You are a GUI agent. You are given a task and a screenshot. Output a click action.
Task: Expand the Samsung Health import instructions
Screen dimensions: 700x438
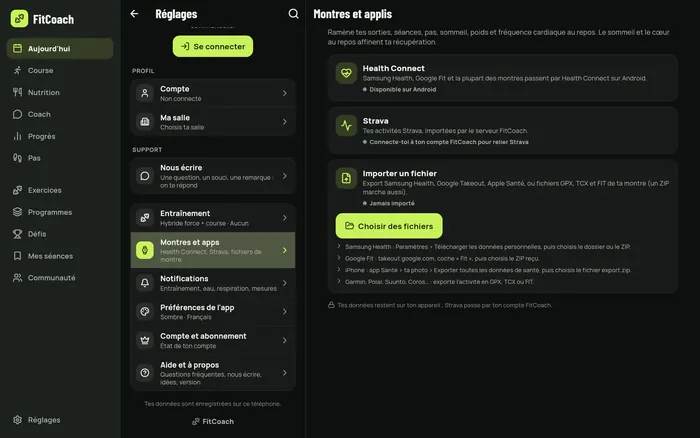[x=483, y=246]
